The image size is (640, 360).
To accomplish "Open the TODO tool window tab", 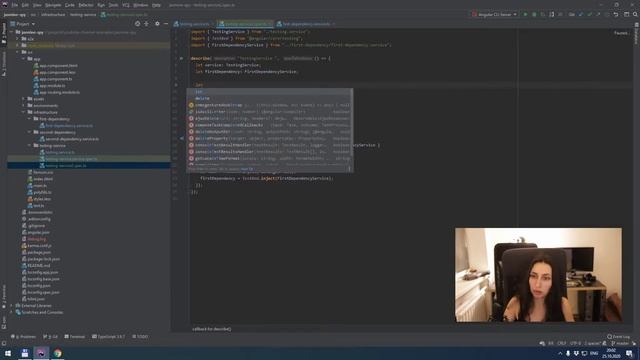I will click(140, 337).
